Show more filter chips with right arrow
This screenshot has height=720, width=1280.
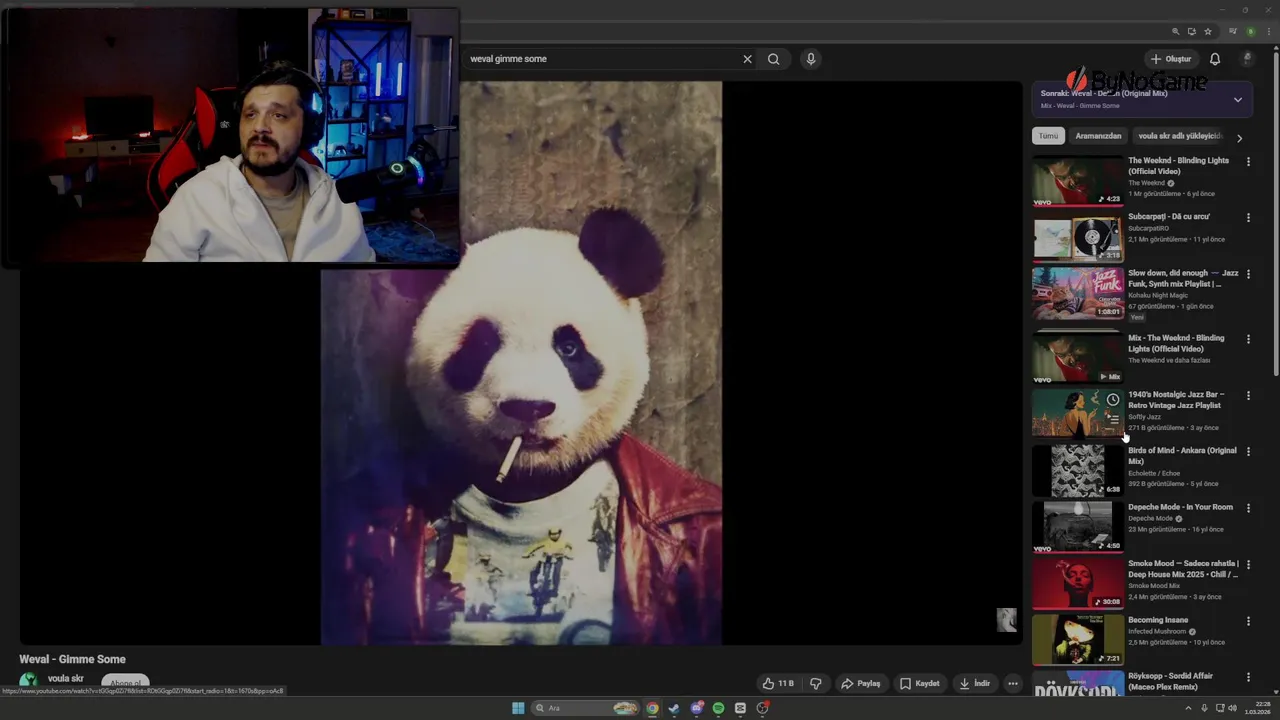coord(1239,138)
